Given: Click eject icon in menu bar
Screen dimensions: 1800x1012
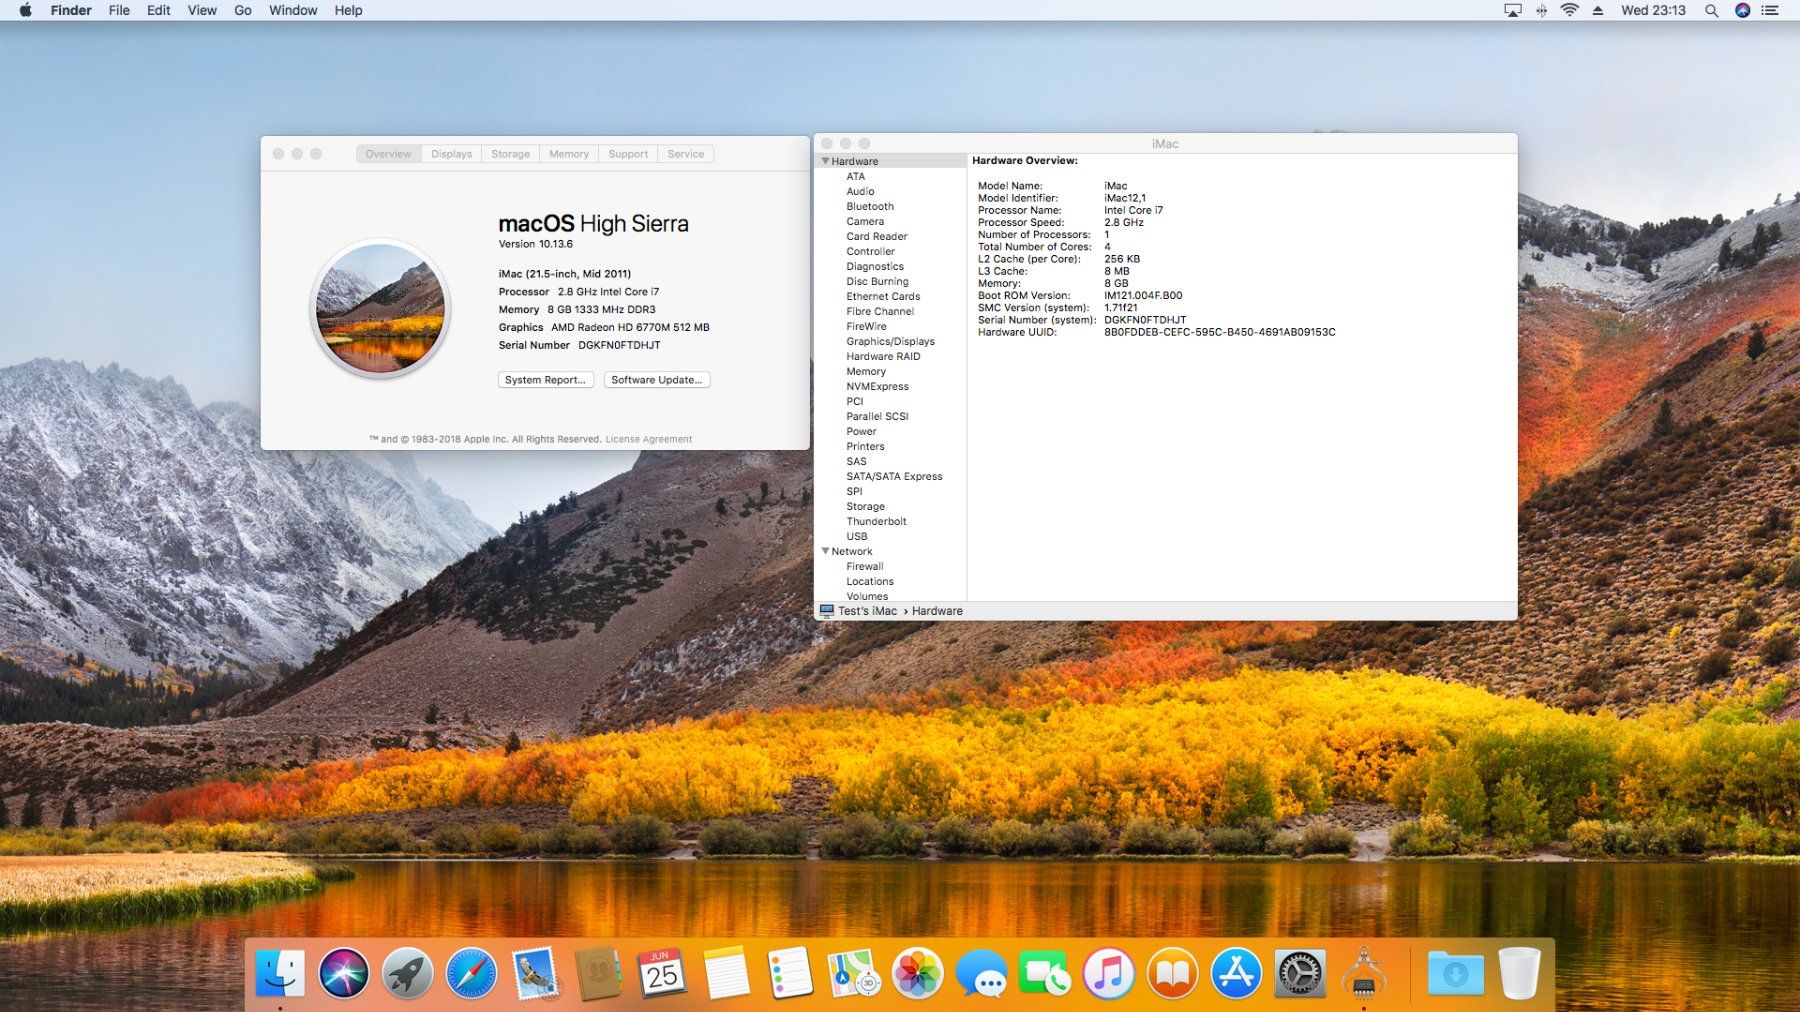Looking at the screenshot, I should coord(1598,10).
